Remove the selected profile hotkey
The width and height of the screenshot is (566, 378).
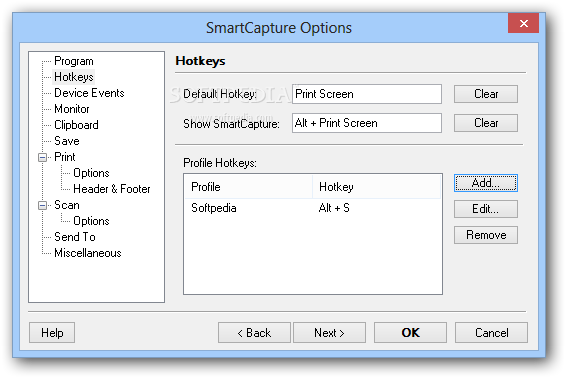point(486,235)
